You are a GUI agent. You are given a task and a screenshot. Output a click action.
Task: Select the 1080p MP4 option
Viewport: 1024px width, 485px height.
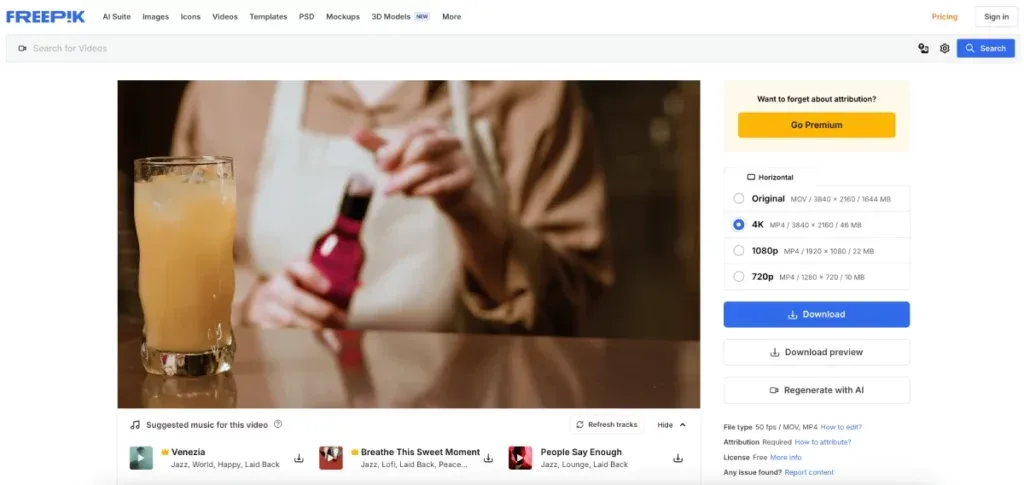(816, 251)
